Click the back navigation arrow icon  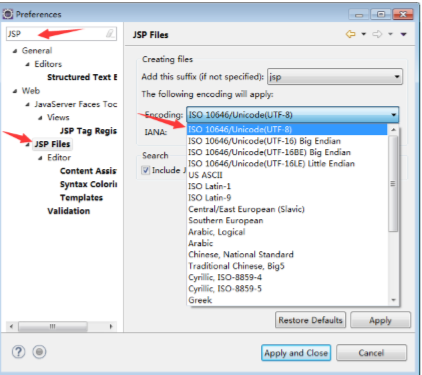pyautogui.click(x=350, y=34)
